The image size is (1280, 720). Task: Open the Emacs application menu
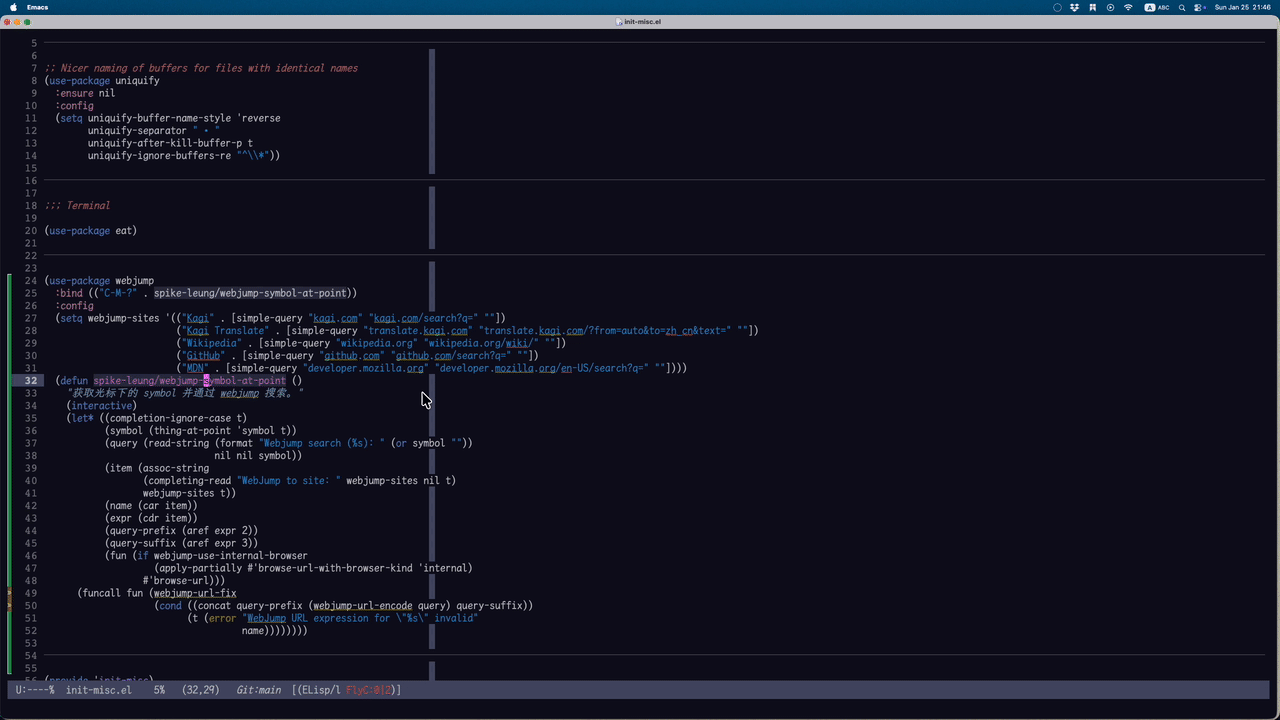[x=37, y=7]
